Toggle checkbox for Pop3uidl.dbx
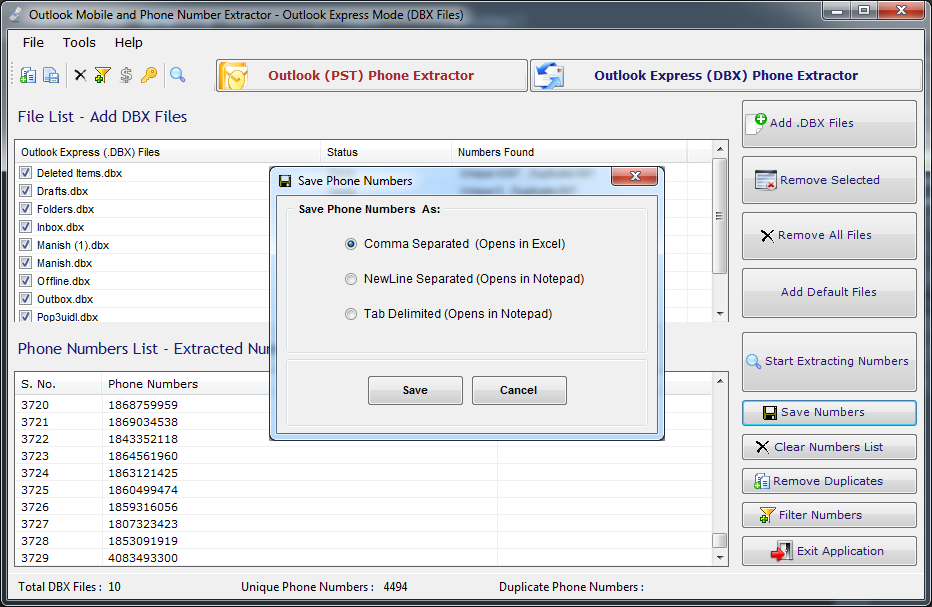The width and height of the screenshot is (932, 607). pyautogui.click(x=25, y=316)
